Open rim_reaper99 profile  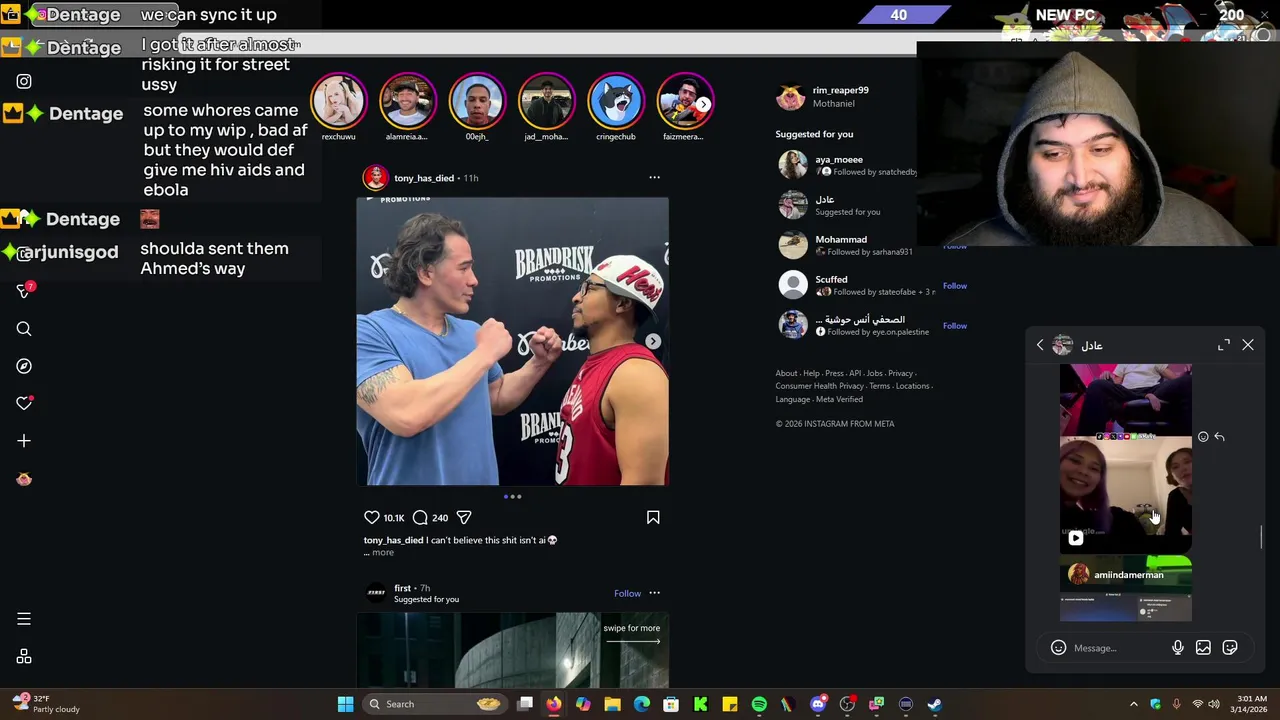coord(840,90)
